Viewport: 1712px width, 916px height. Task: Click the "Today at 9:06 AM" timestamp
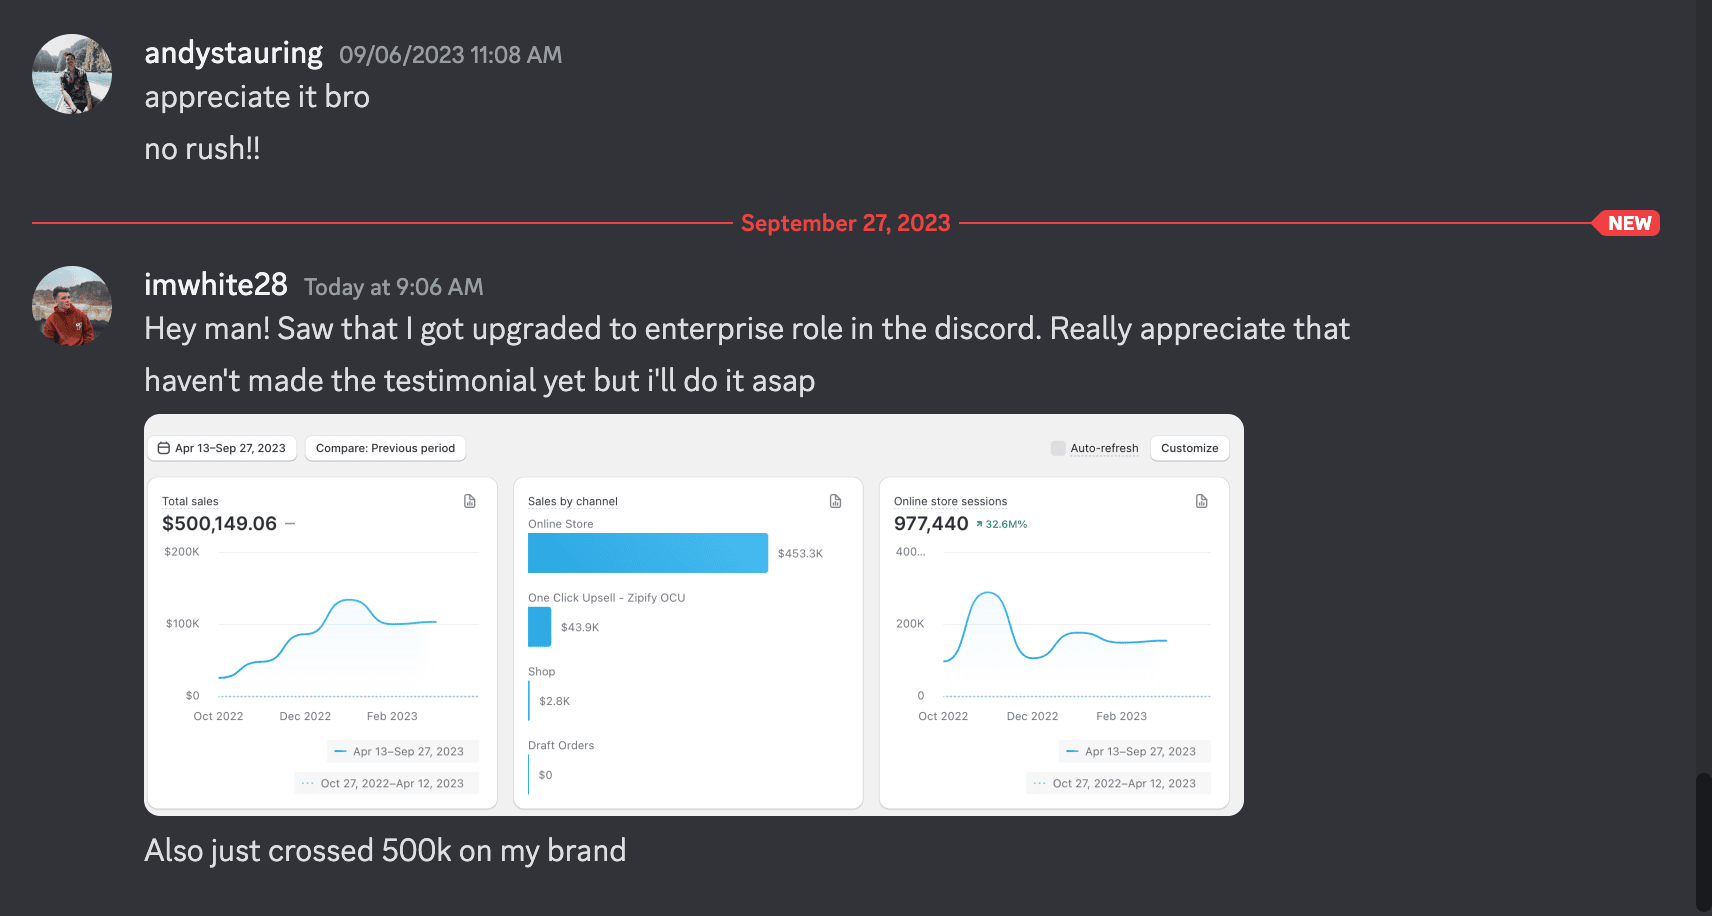tap(393, 287)
